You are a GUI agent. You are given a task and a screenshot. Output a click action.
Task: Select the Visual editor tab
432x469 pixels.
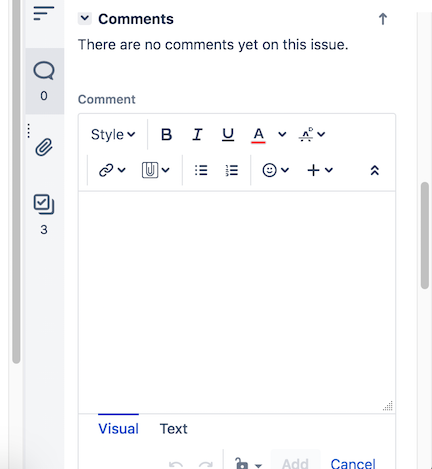tap(118, 429)
